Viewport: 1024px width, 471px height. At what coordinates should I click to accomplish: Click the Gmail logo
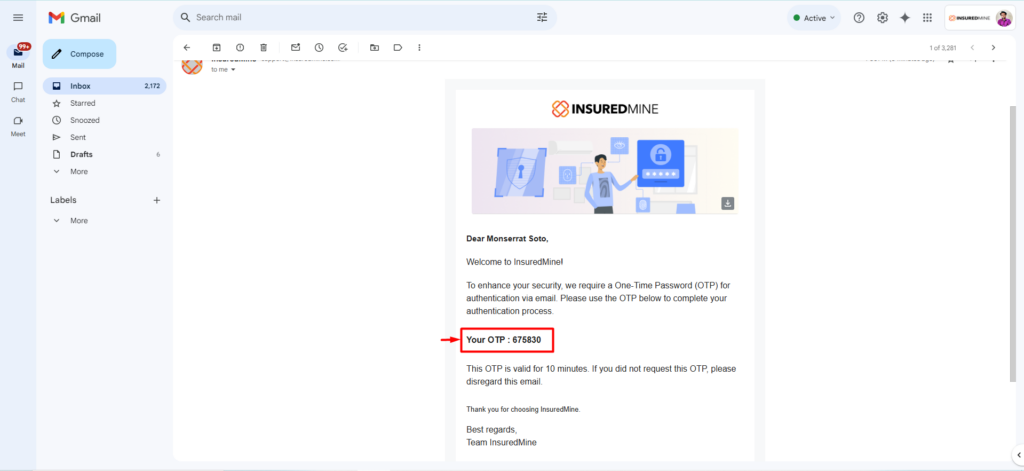[73, 18]
